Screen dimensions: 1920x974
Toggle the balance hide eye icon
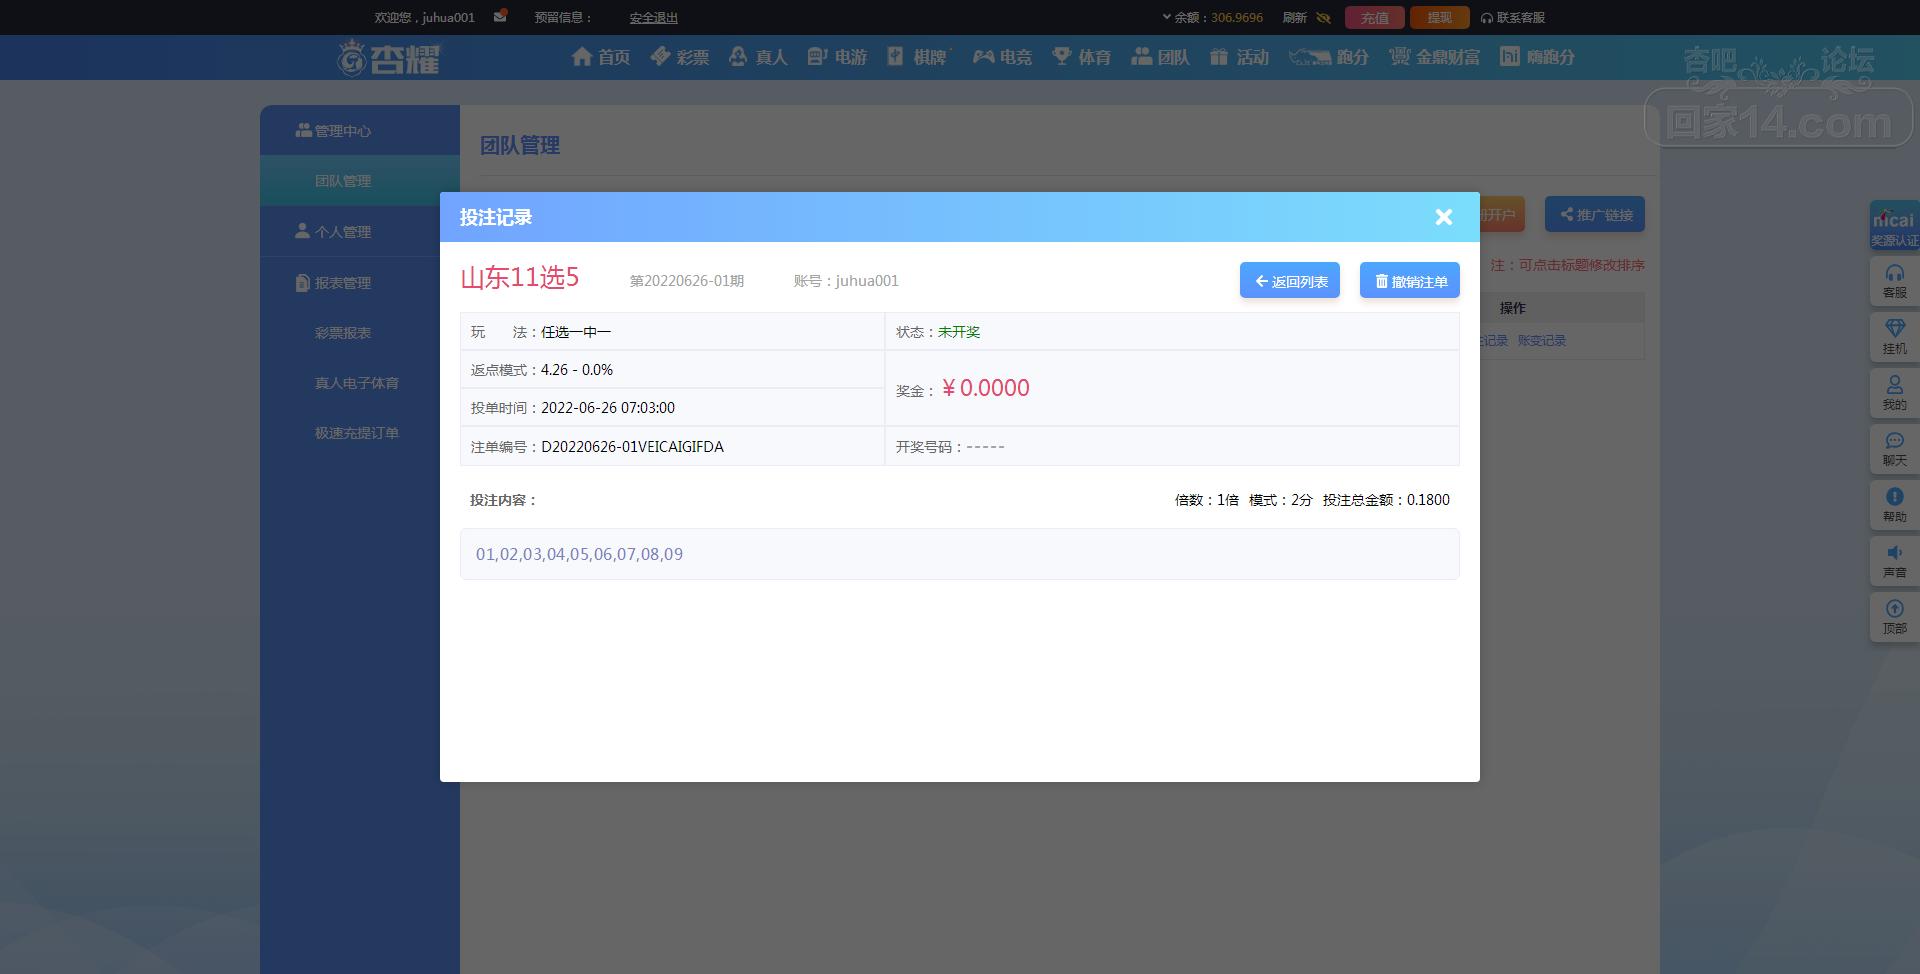tap(1323, 18)
